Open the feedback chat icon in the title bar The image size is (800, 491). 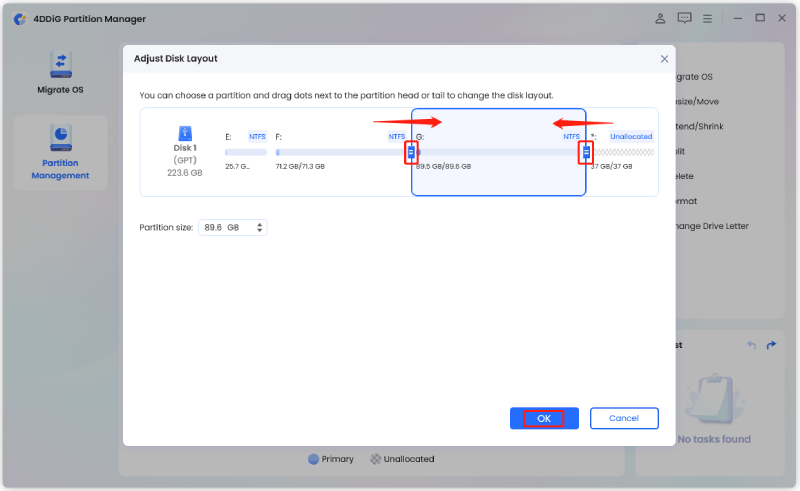pos(684,18)
